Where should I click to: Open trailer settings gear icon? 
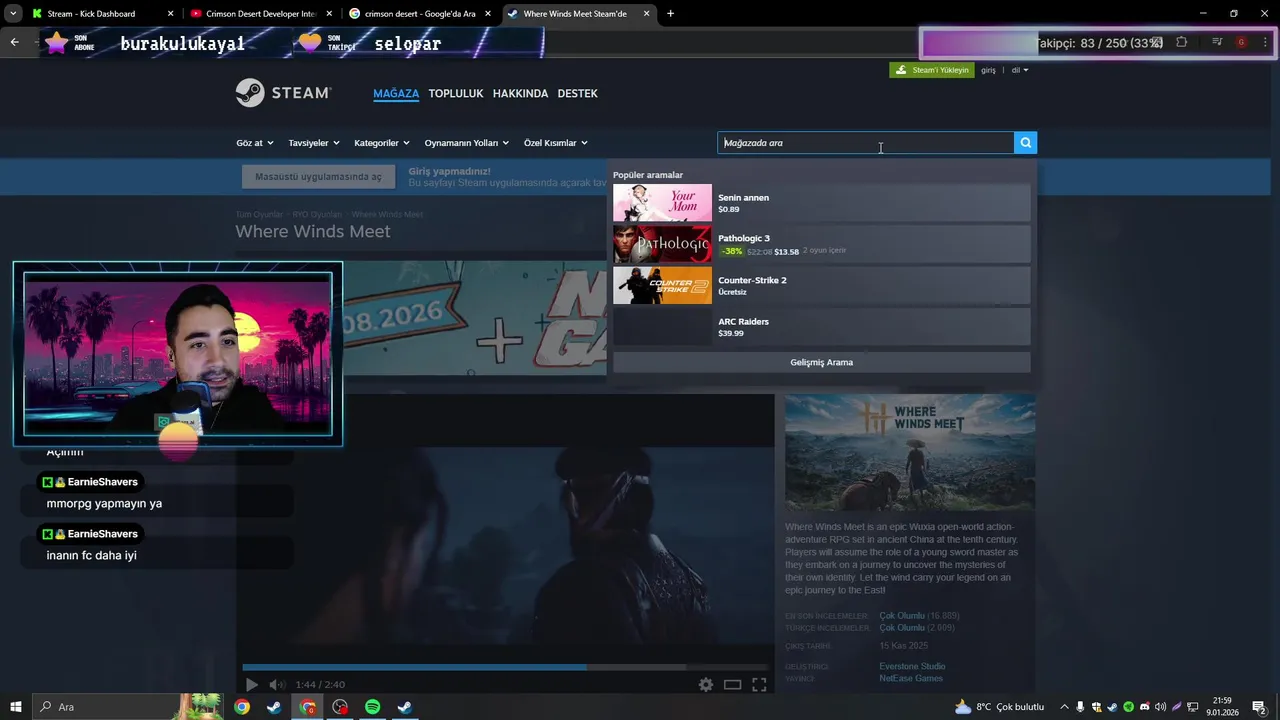(x=706, y=685)
